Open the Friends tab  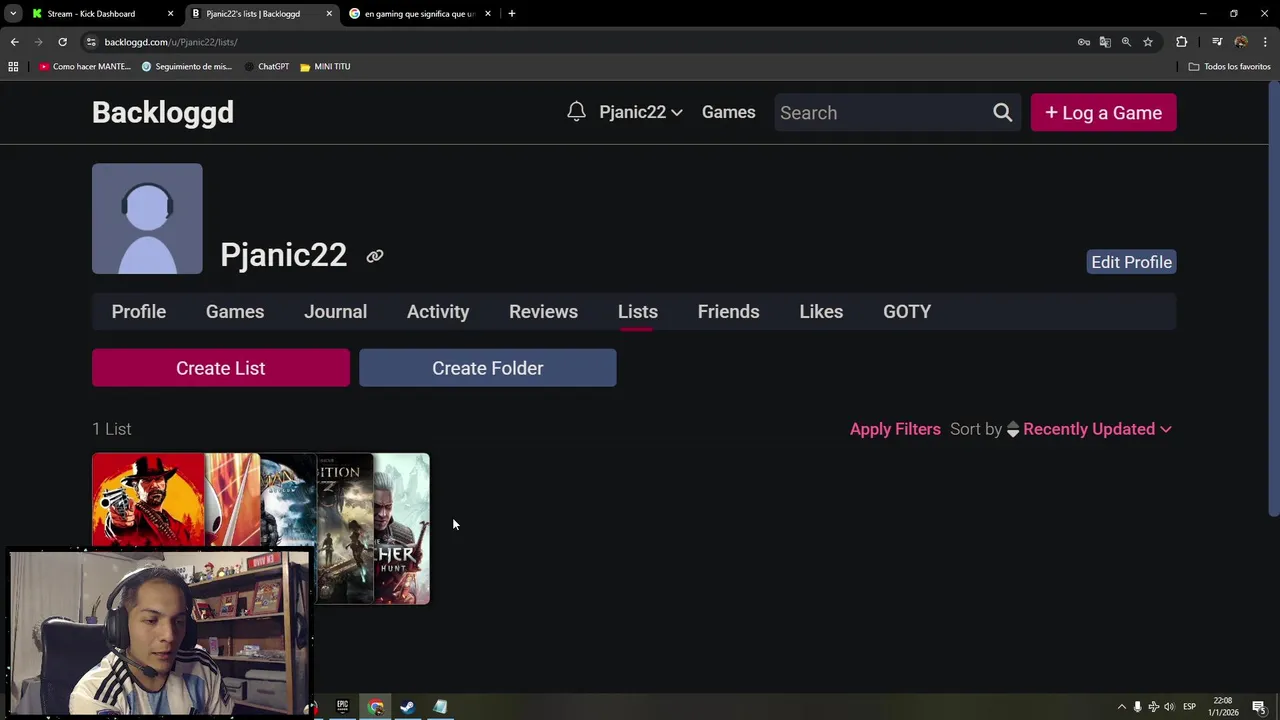tap(728, 311)
